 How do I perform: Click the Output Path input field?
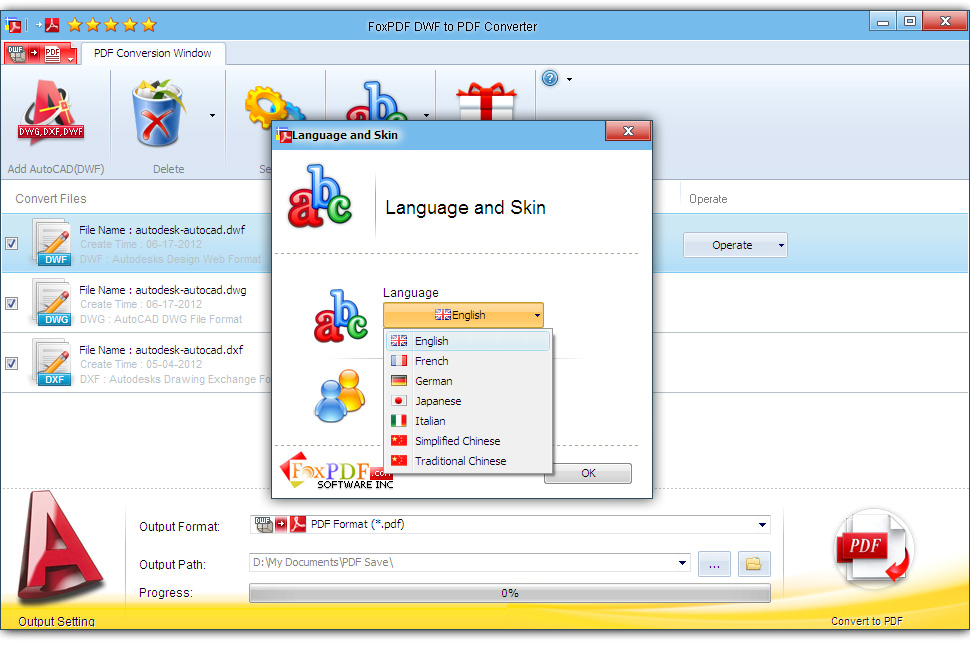[462, 563]
